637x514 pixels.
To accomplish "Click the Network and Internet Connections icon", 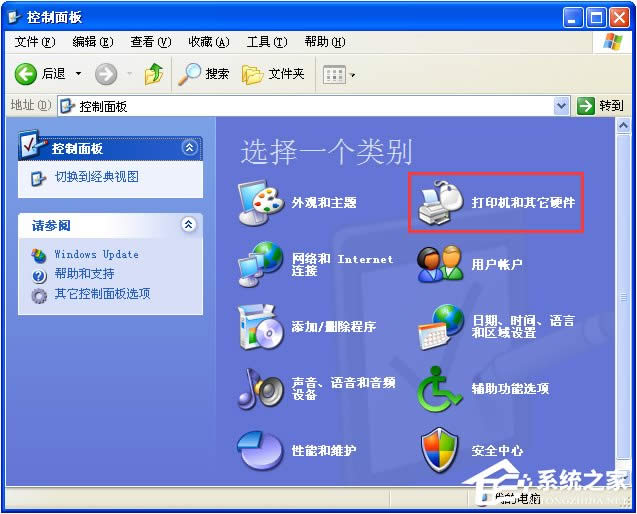I will tap(261, 264).
